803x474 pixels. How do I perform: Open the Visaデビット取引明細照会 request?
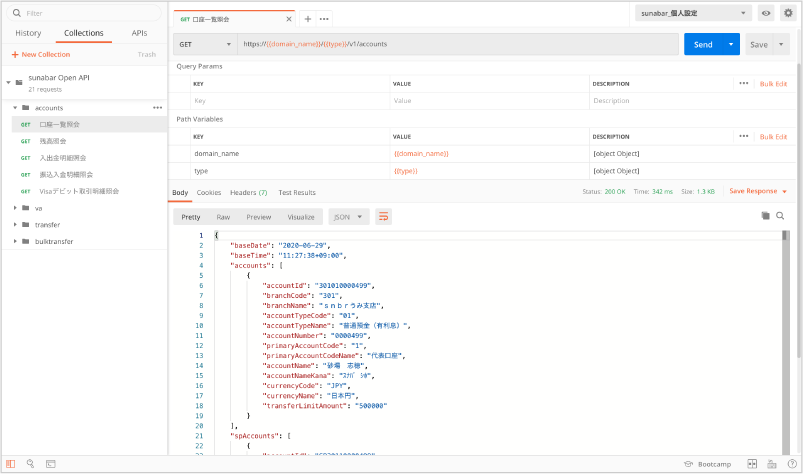click(79, 191)
